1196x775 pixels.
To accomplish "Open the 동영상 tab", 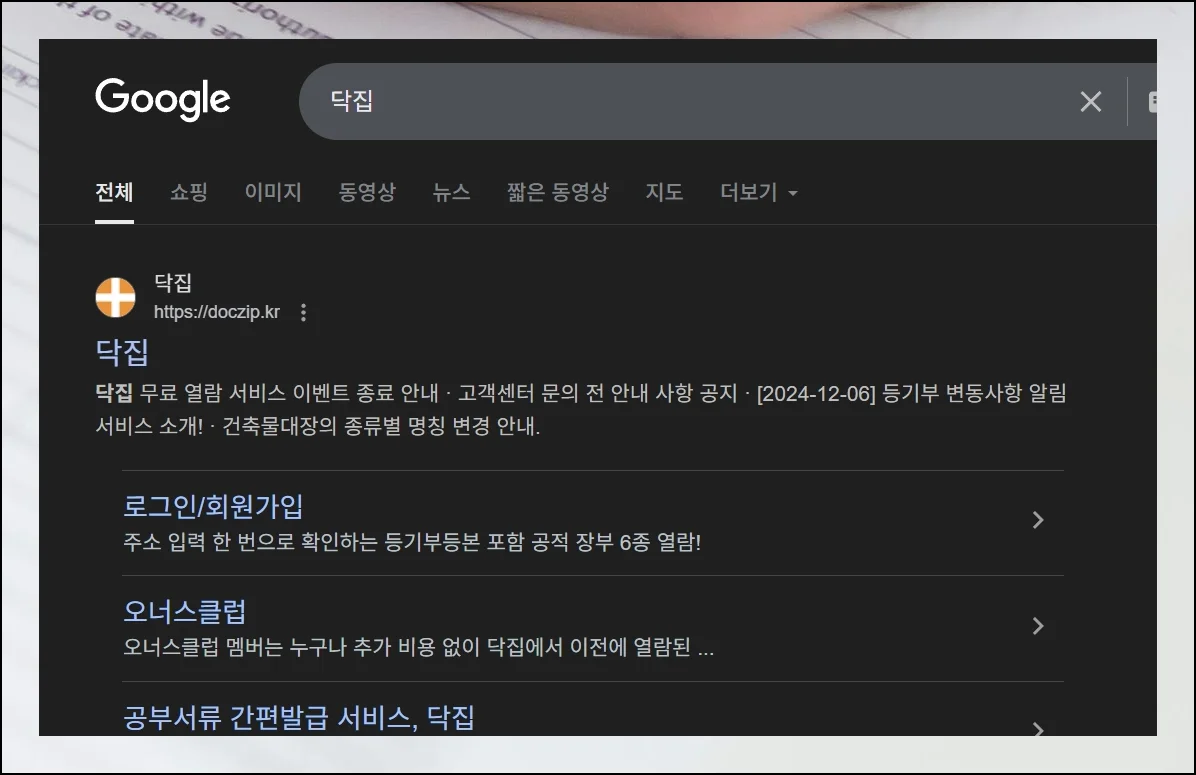I will 367,192.
